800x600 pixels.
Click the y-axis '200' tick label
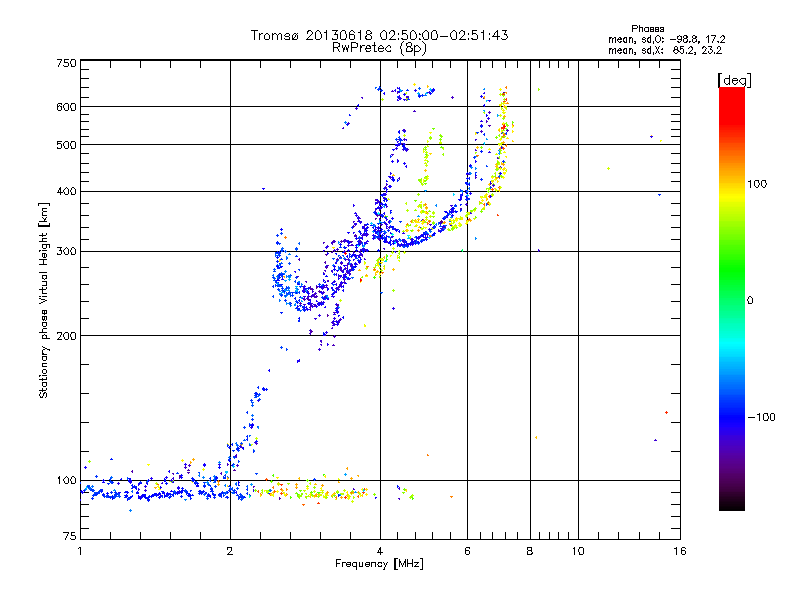(x=66, y=336)
